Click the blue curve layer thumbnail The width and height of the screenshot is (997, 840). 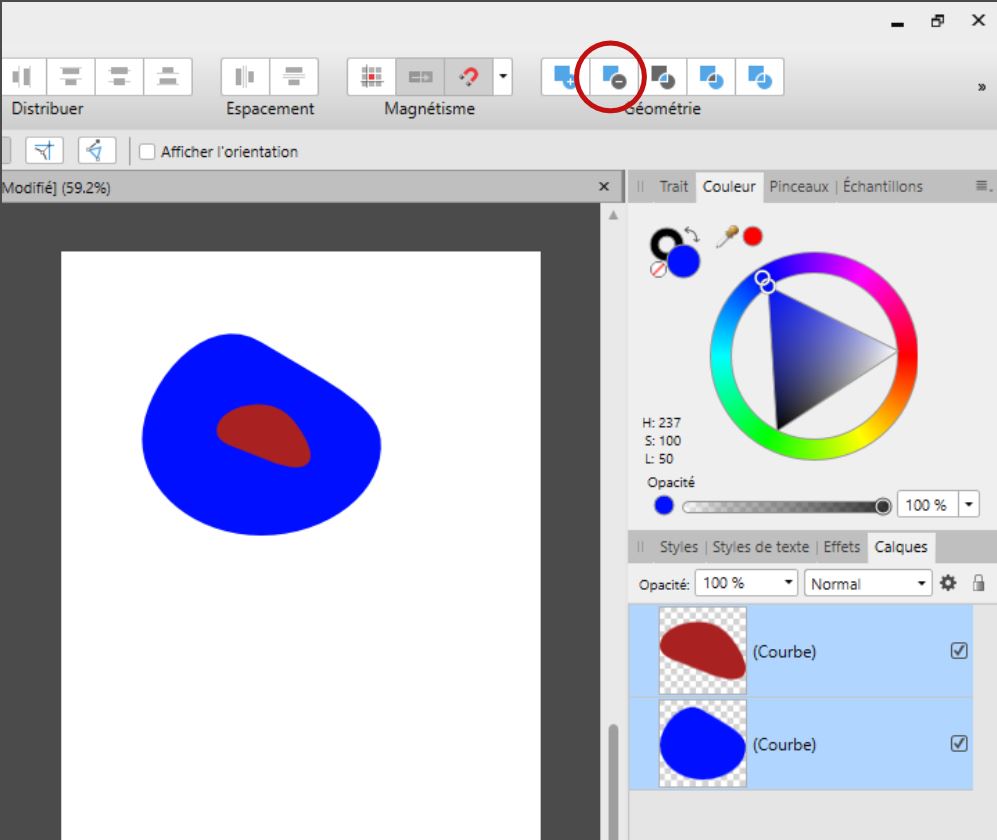click(x=703, y=743)
